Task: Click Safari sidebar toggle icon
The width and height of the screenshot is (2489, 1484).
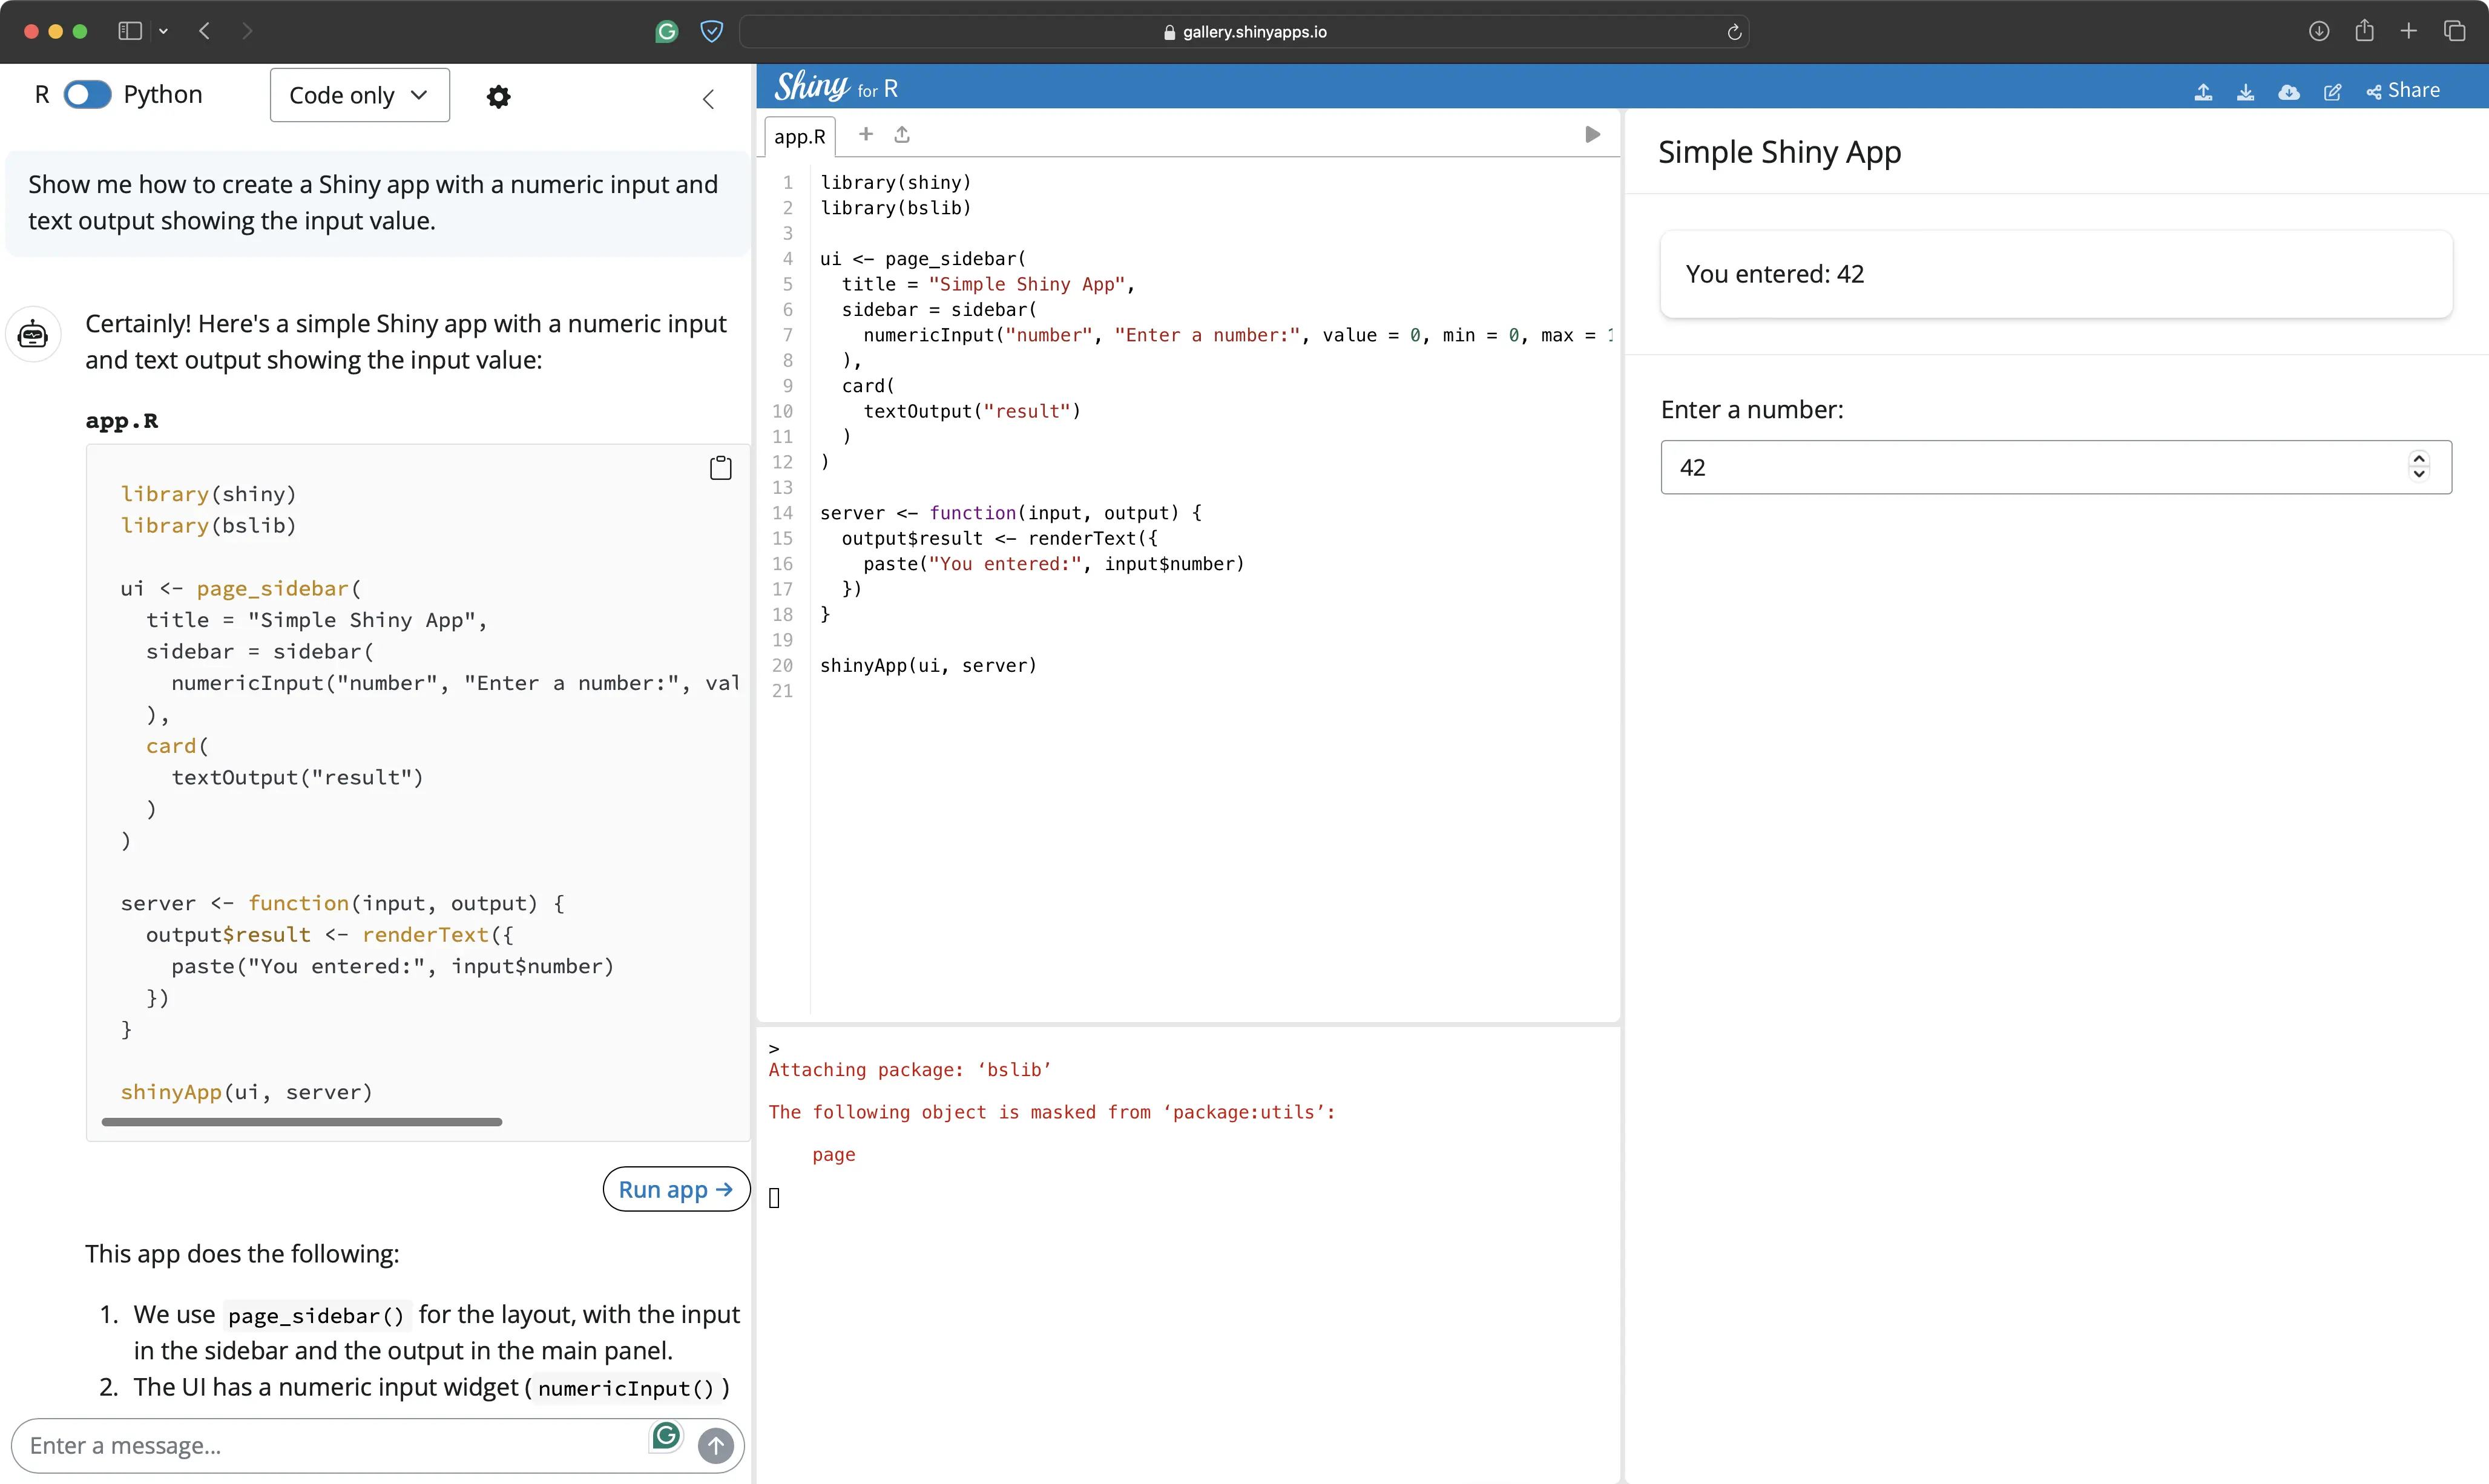Action: (130, 31)
